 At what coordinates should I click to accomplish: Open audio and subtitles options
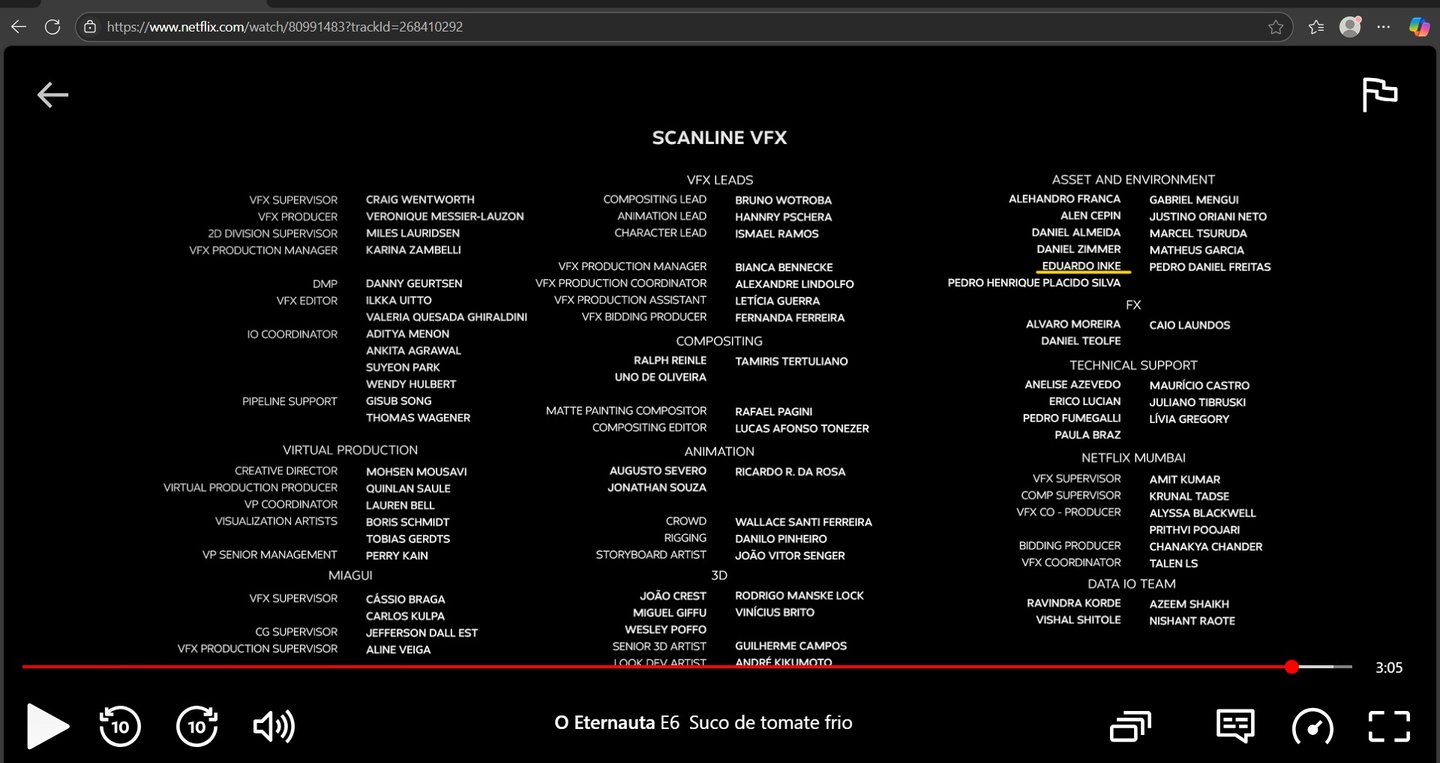pyautogui.click(x=1235, y=726)
